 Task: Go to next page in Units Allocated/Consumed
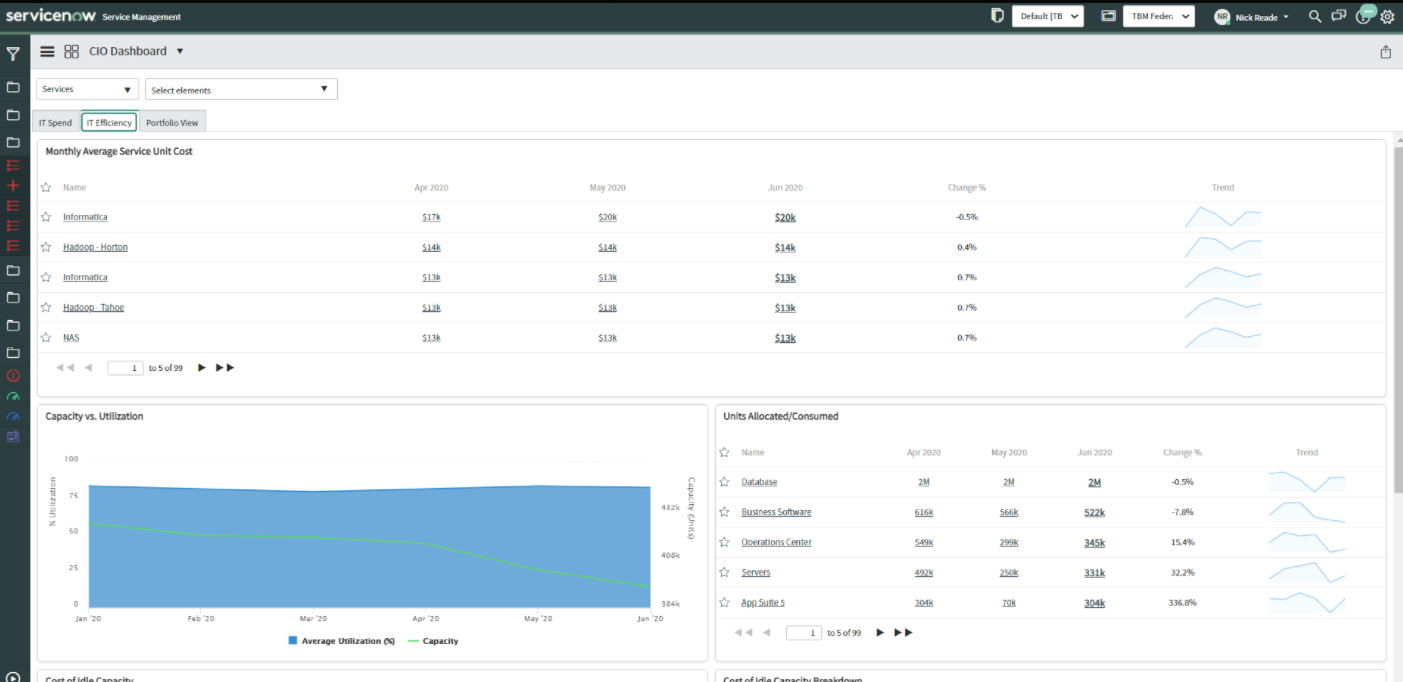pyautogui.click(x=880, y=633)
